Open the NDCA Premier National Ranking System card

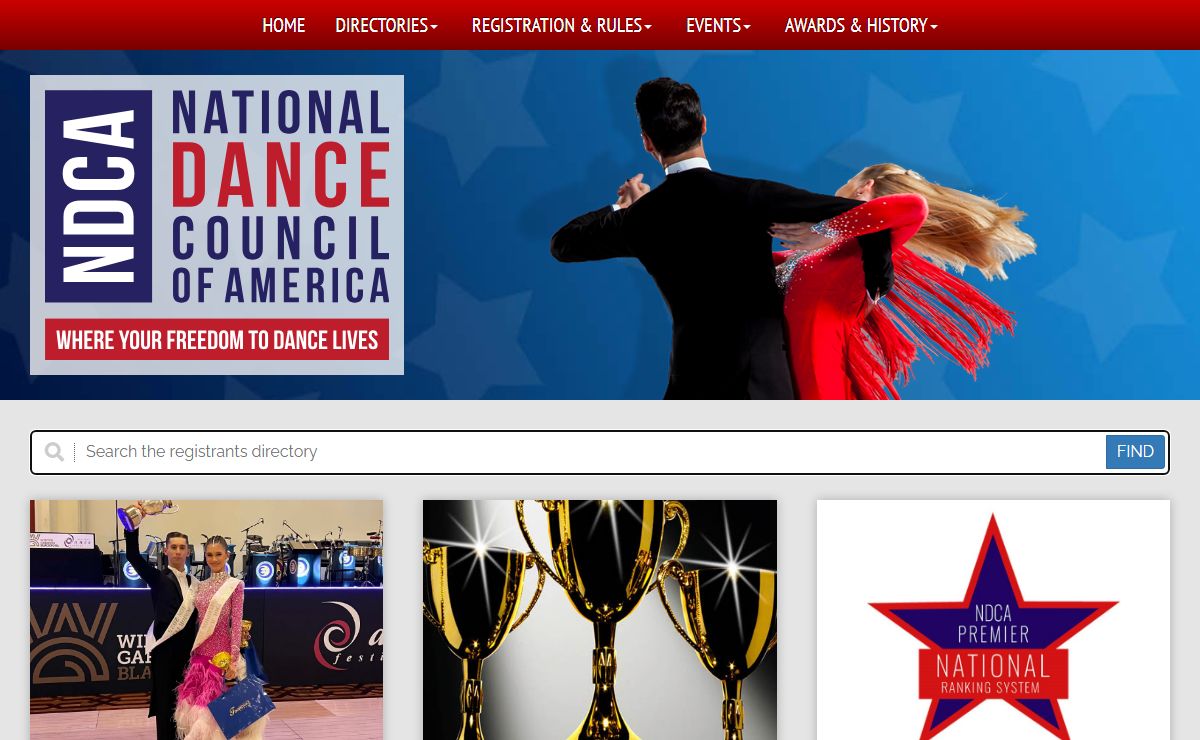993,620
